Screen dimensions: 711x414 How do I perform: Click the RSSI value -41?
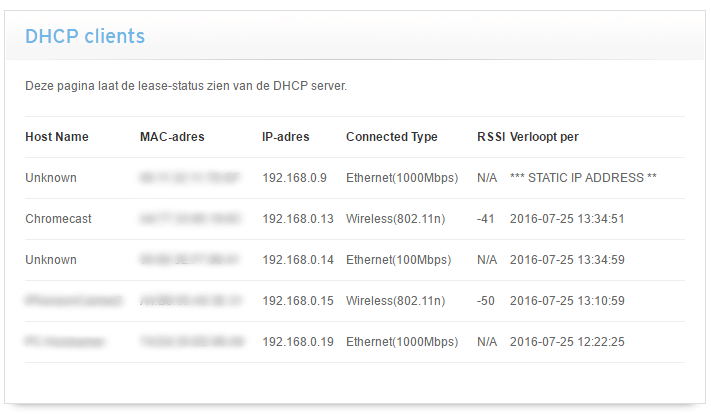click(x=488, y=219)
